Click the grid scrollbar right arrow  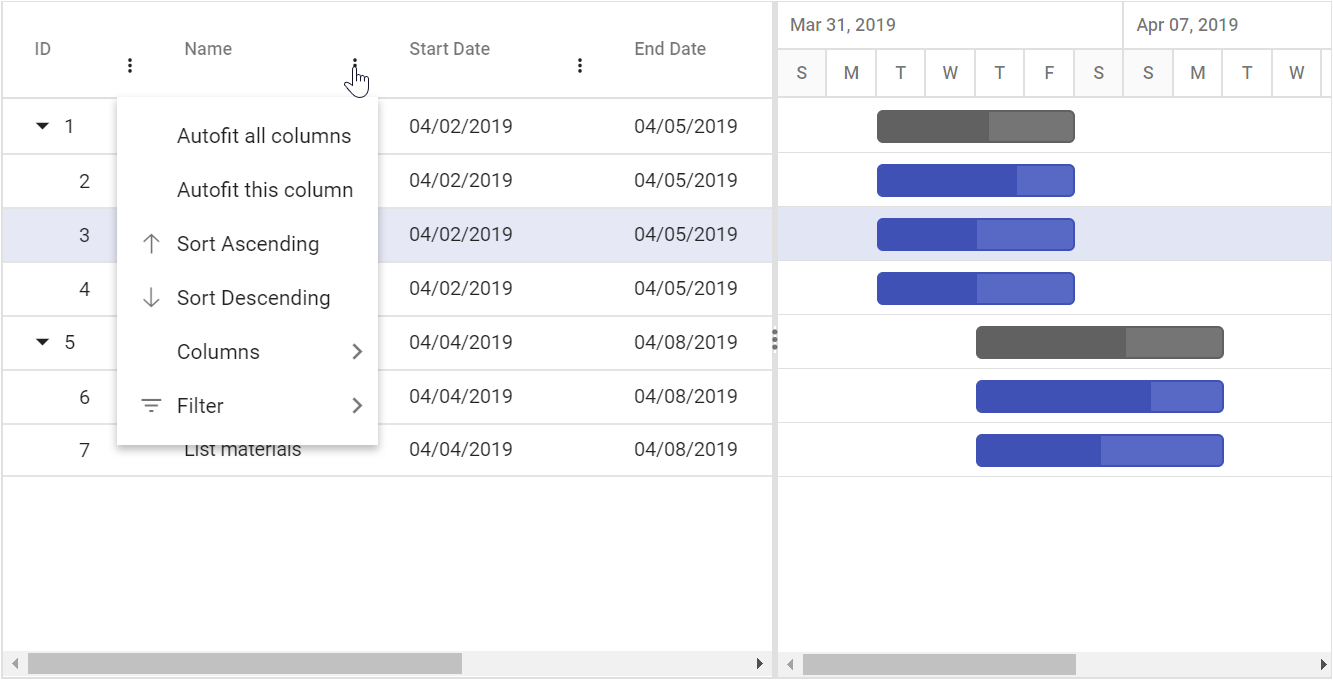(760, 664)
